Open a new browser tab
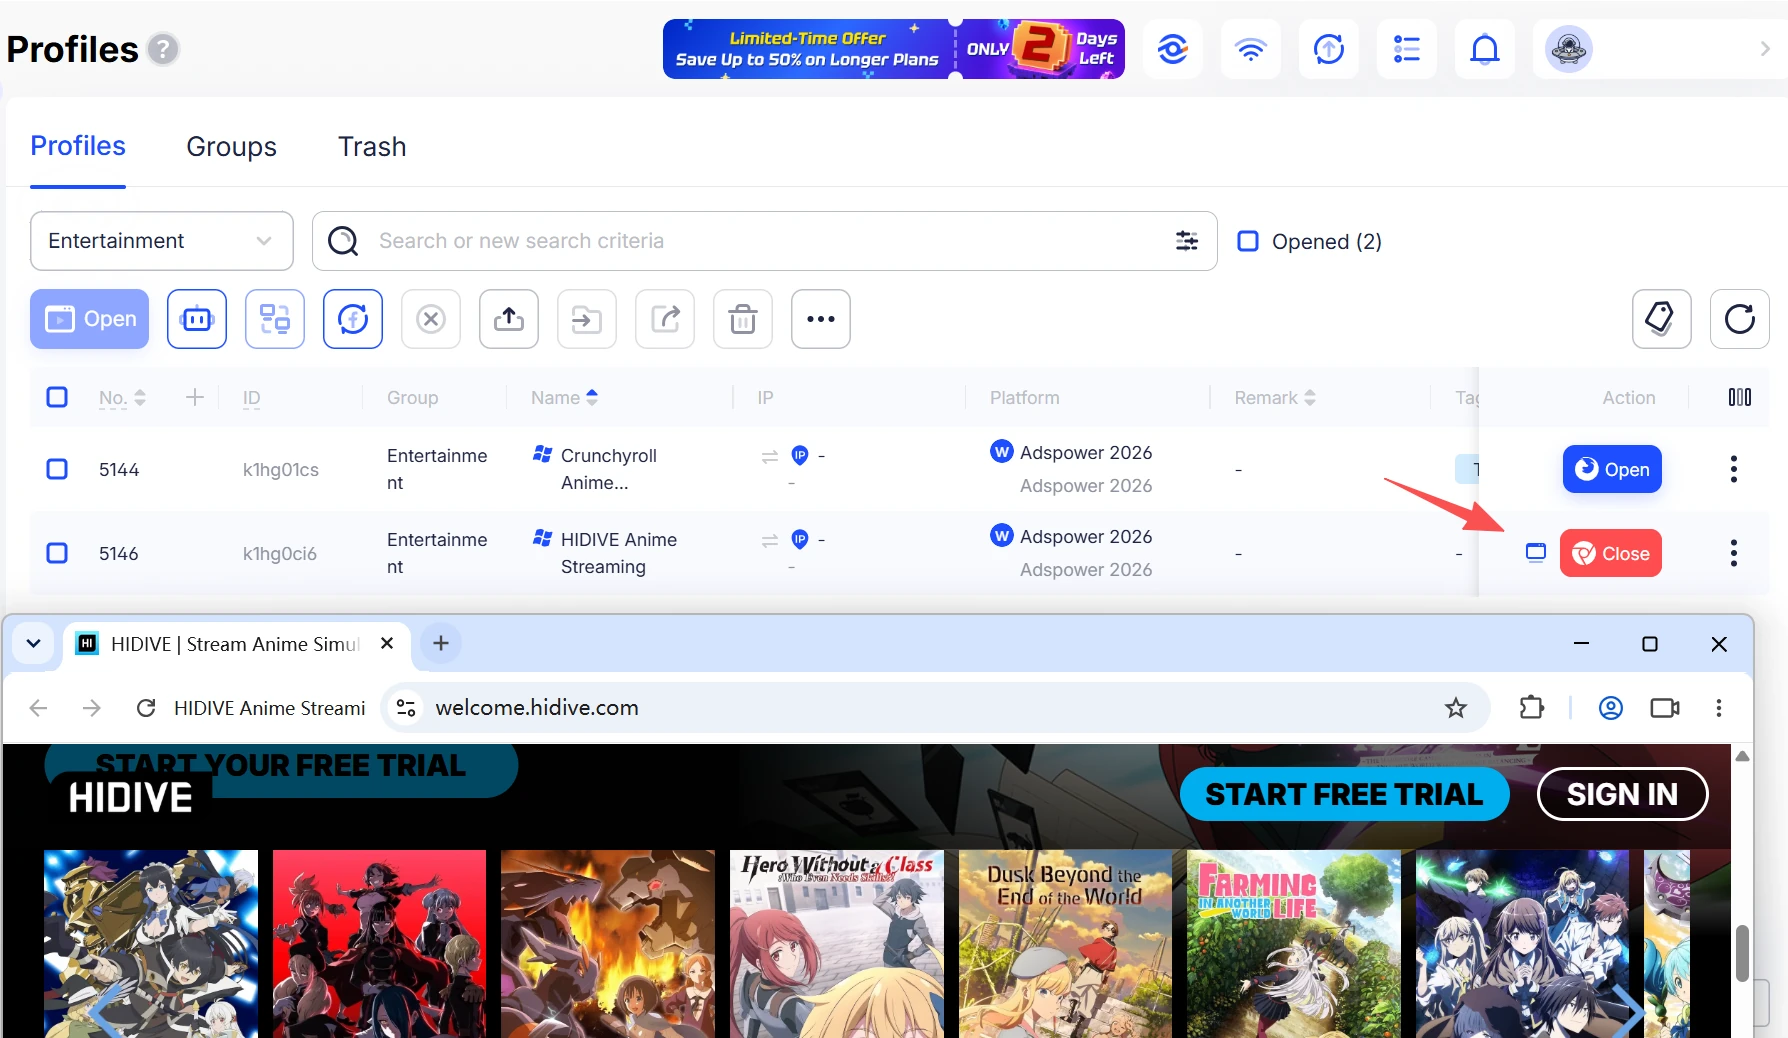Screen dimensions: 1788x1038 click(441, 643)
